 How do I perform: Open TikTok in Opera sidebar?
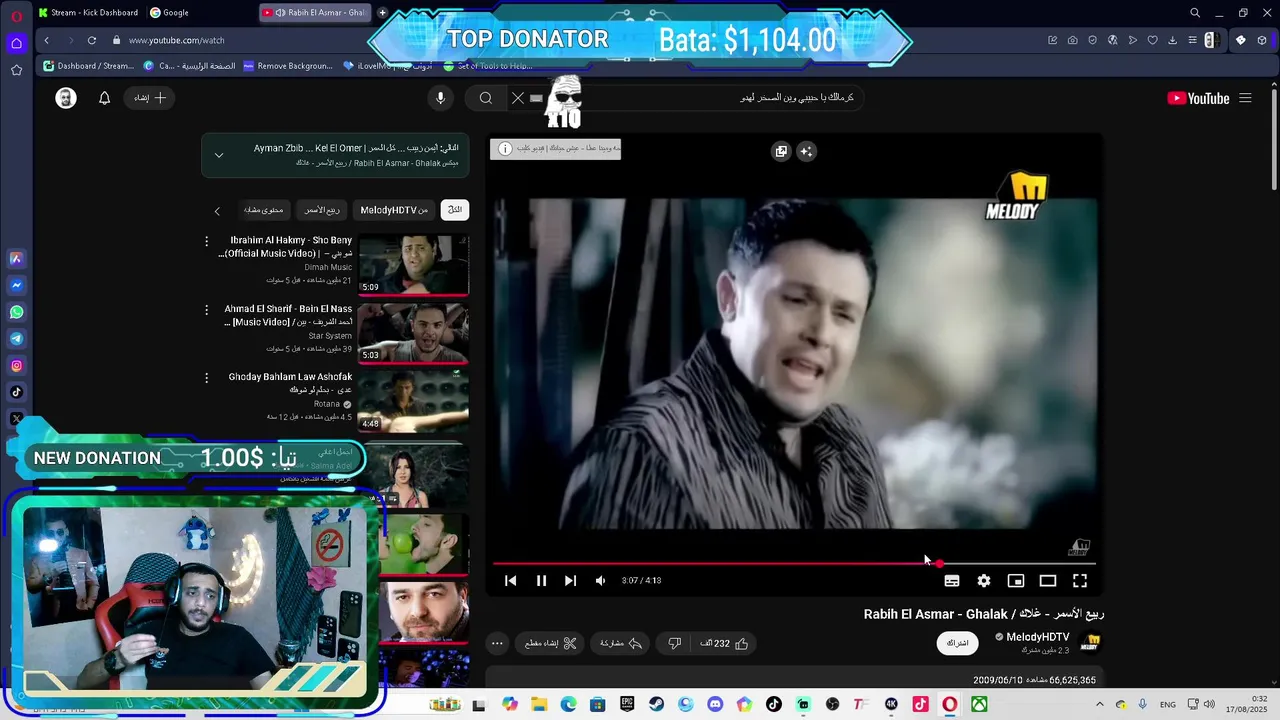[16, 392]
